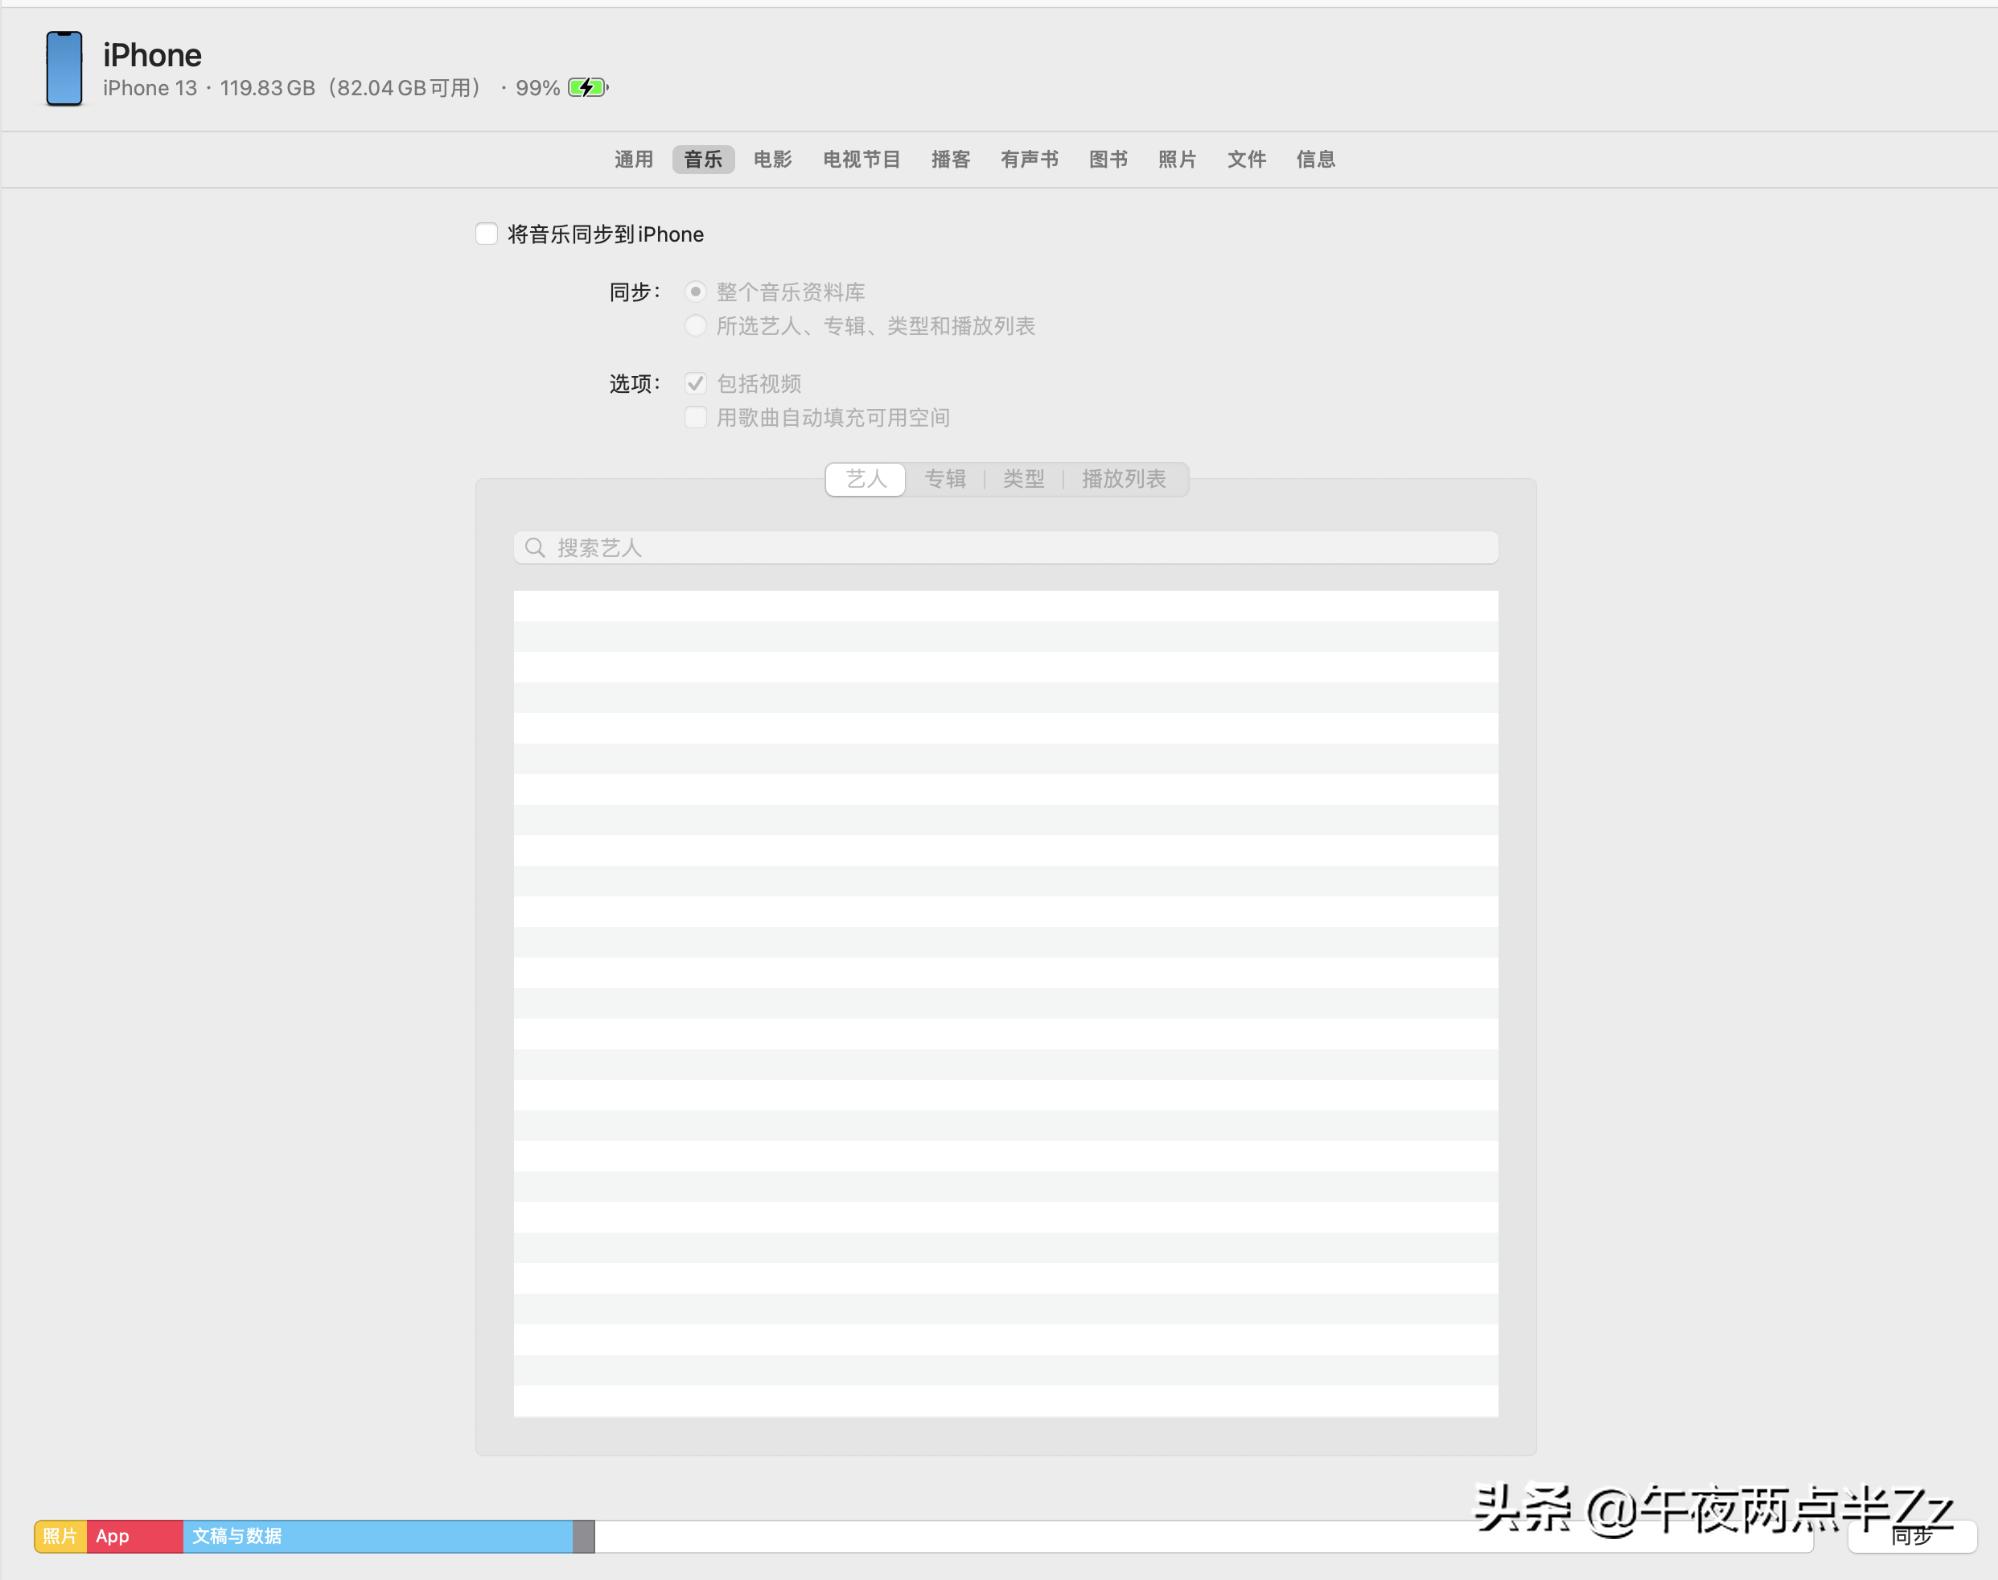The image size is (1998, 1580).
Task: Select the 整个音乐资料库 radio option
Action: click(x=696, y=291)
